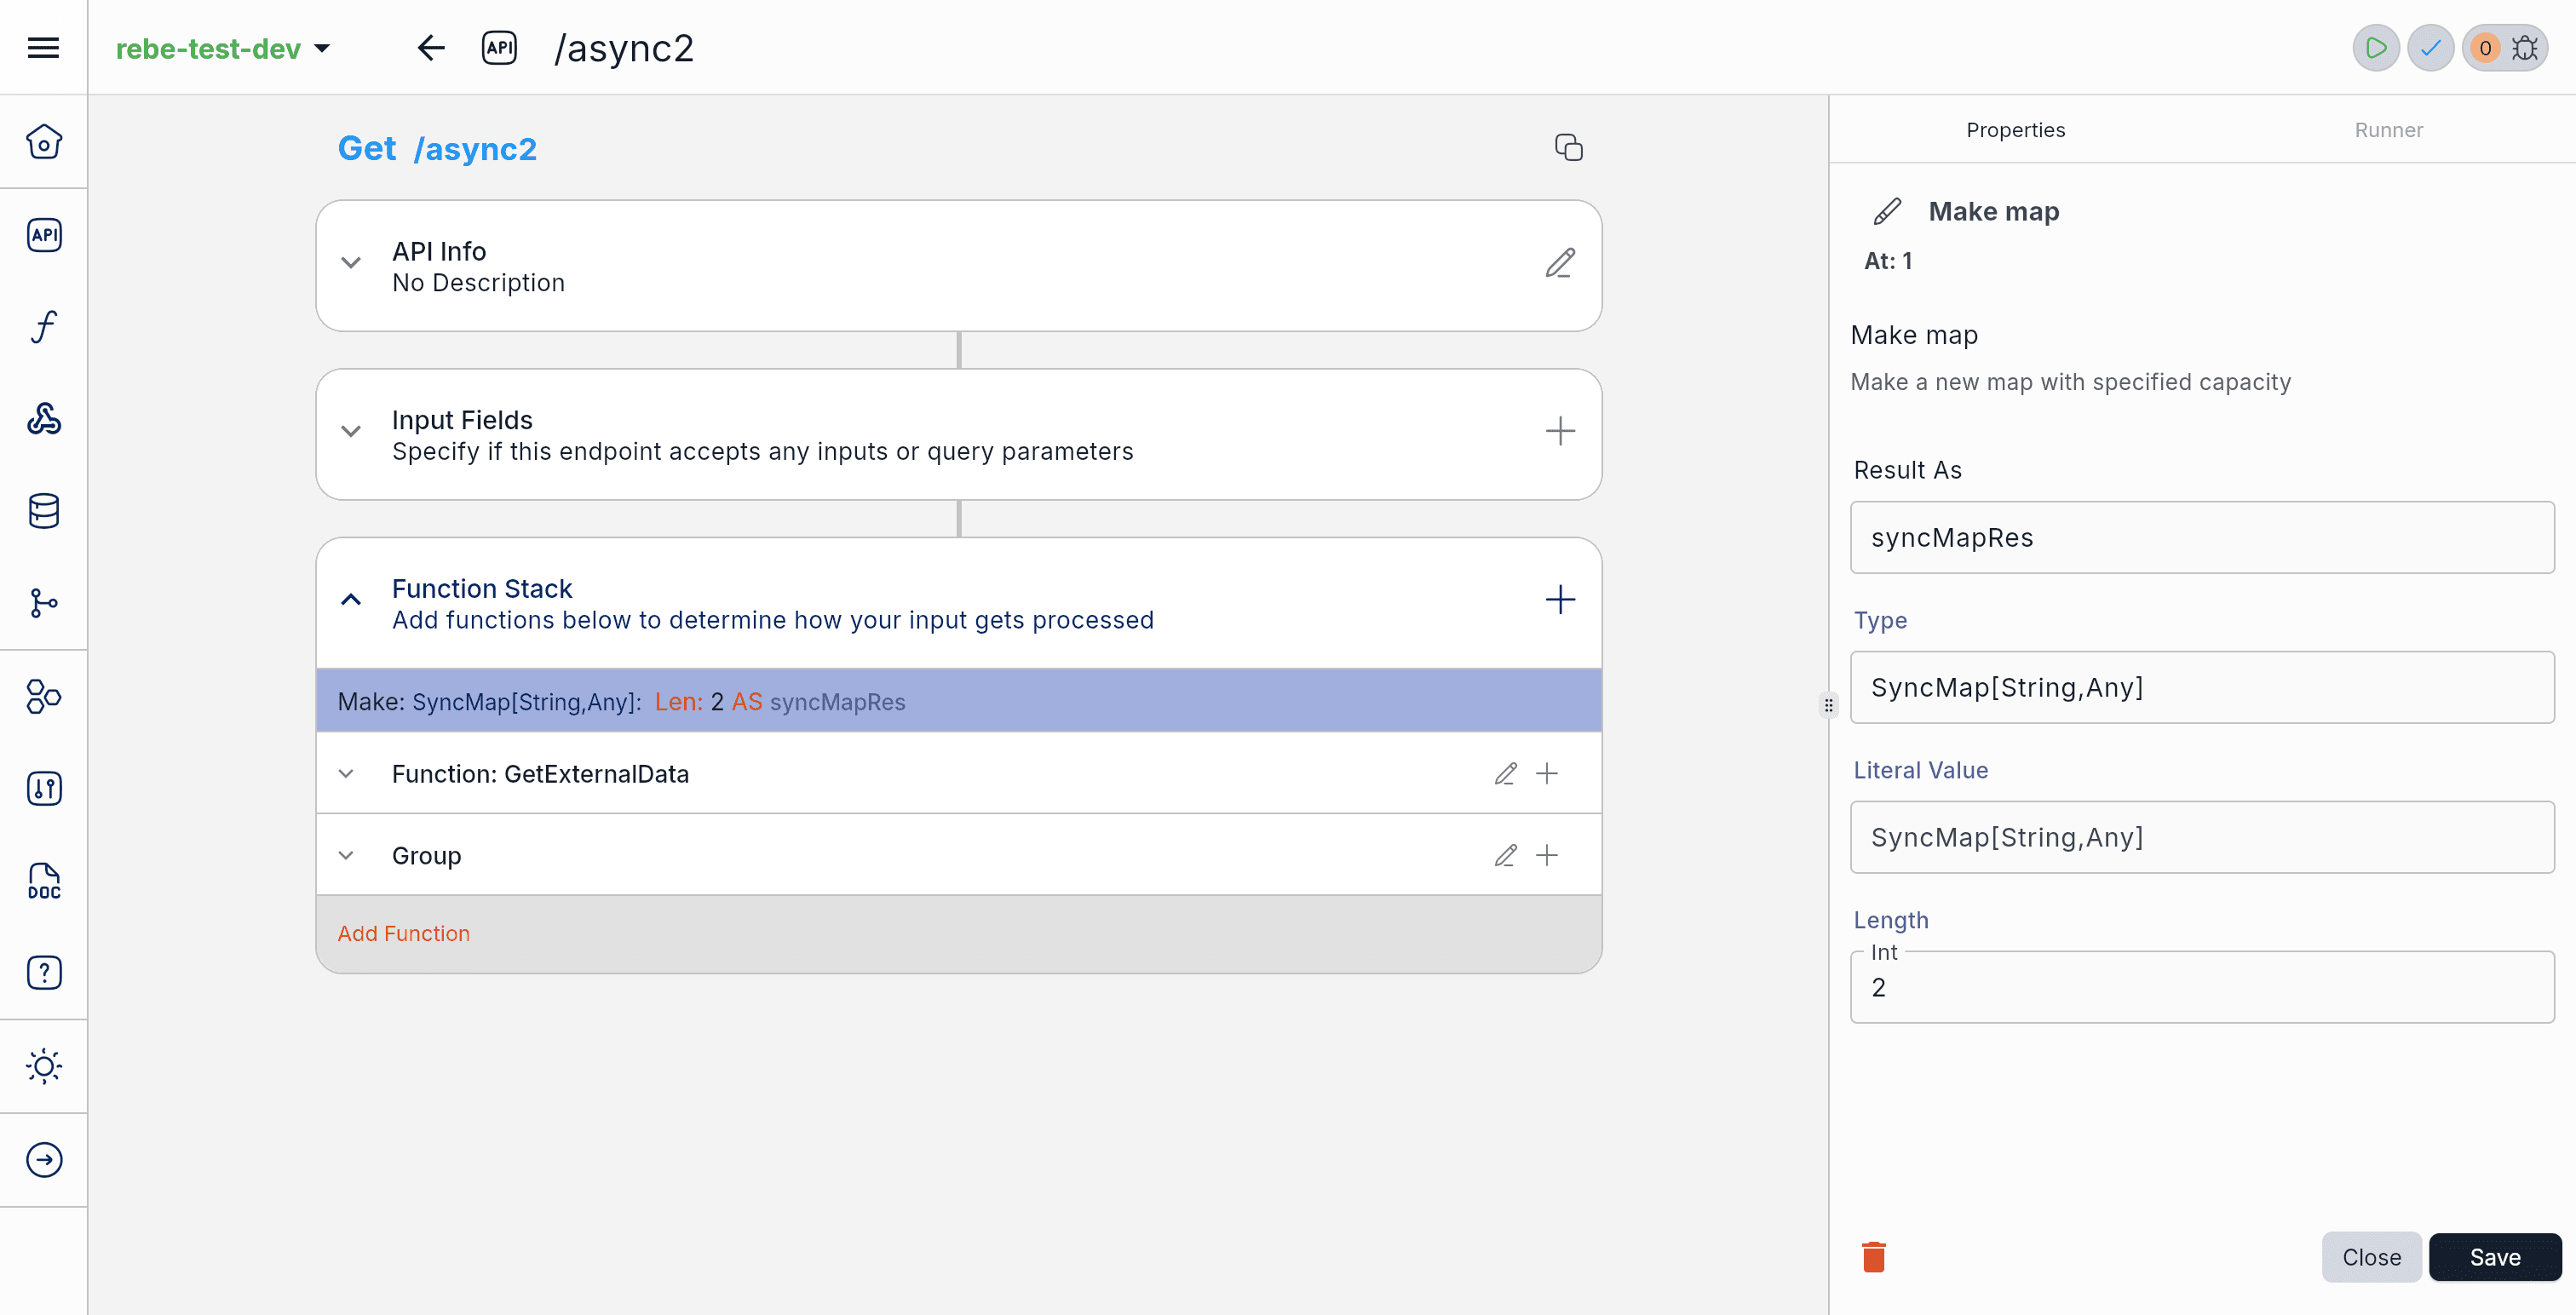Screen dimensions: 2576x1315
Task: Expand the Input Fields section
Action: tap(351, 431)
